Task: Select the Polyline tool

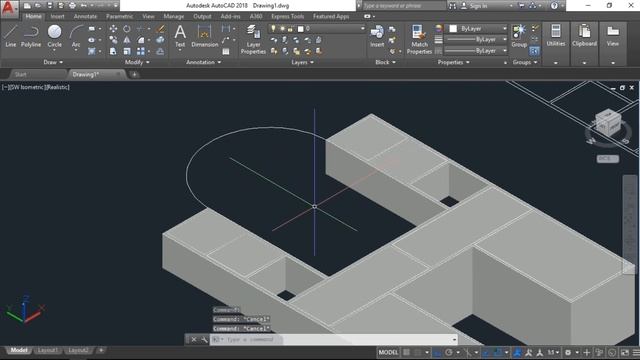Action: tap(31, 36)
